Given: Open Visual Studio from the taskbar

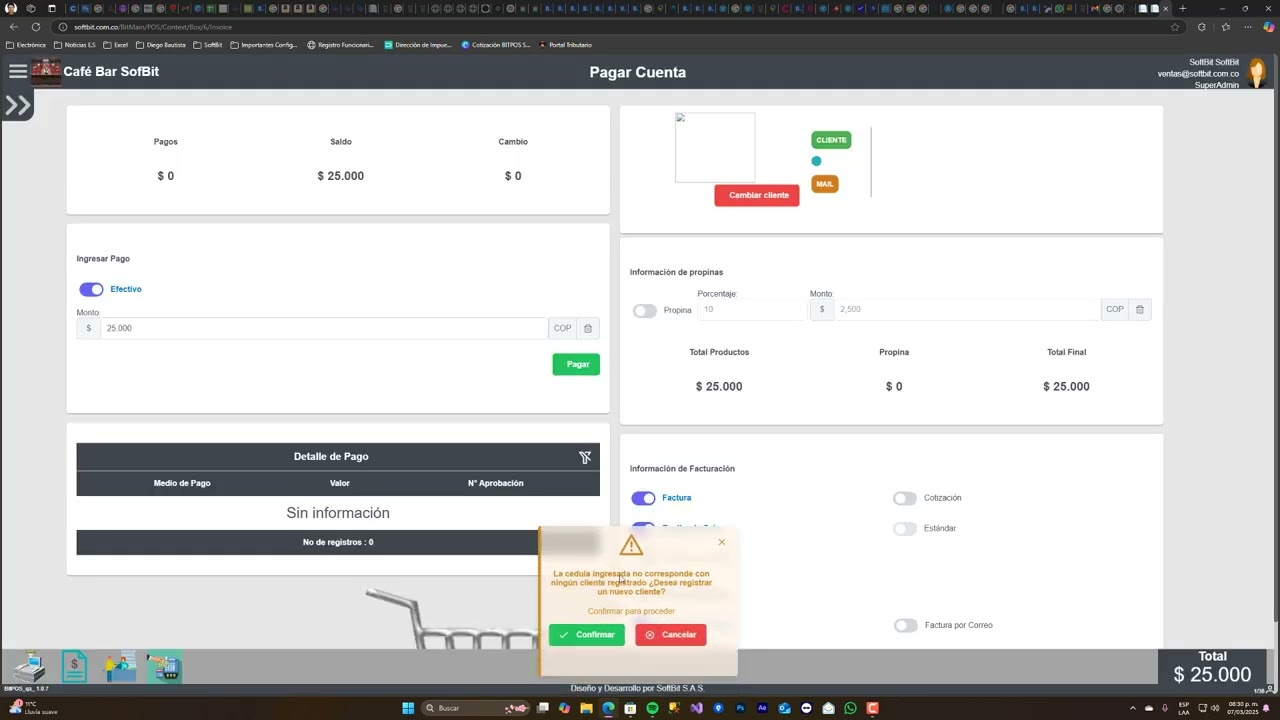Looking at the screenshot, I should [696, 708].
